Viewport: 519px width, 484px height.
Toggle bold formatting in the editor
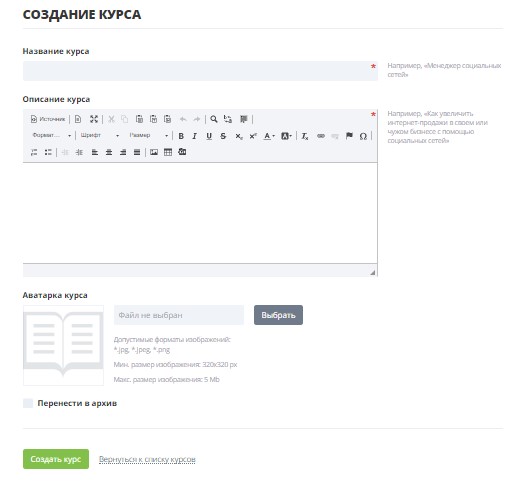coord(181,136)
